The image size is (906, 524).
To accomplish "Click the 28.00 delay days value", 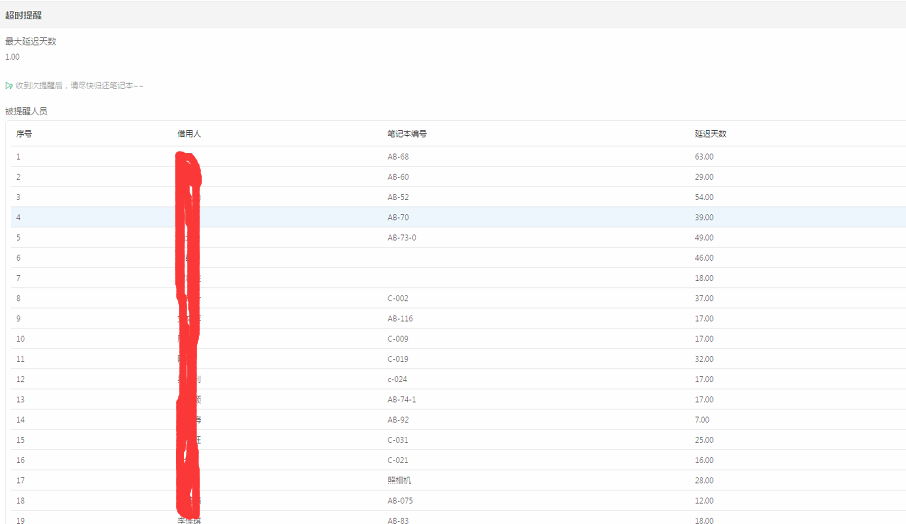I will 704,480.
